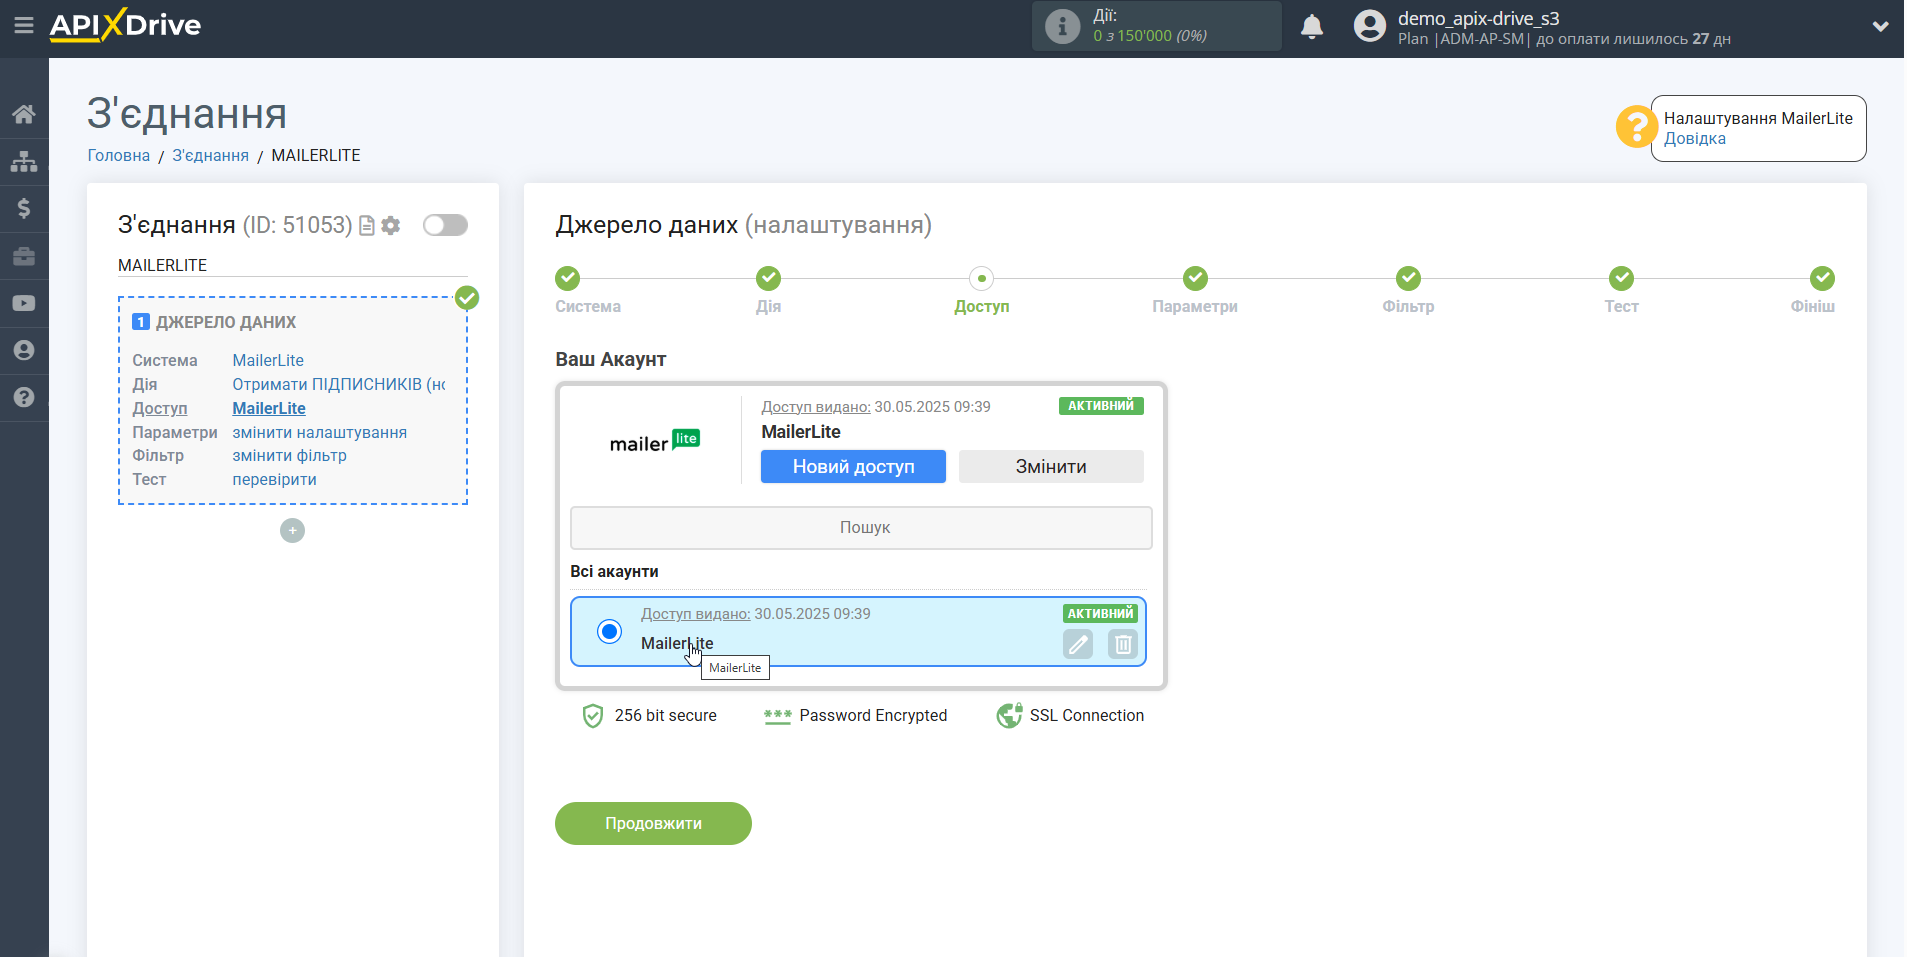Click the green check on the data source block

coord(467,298)
